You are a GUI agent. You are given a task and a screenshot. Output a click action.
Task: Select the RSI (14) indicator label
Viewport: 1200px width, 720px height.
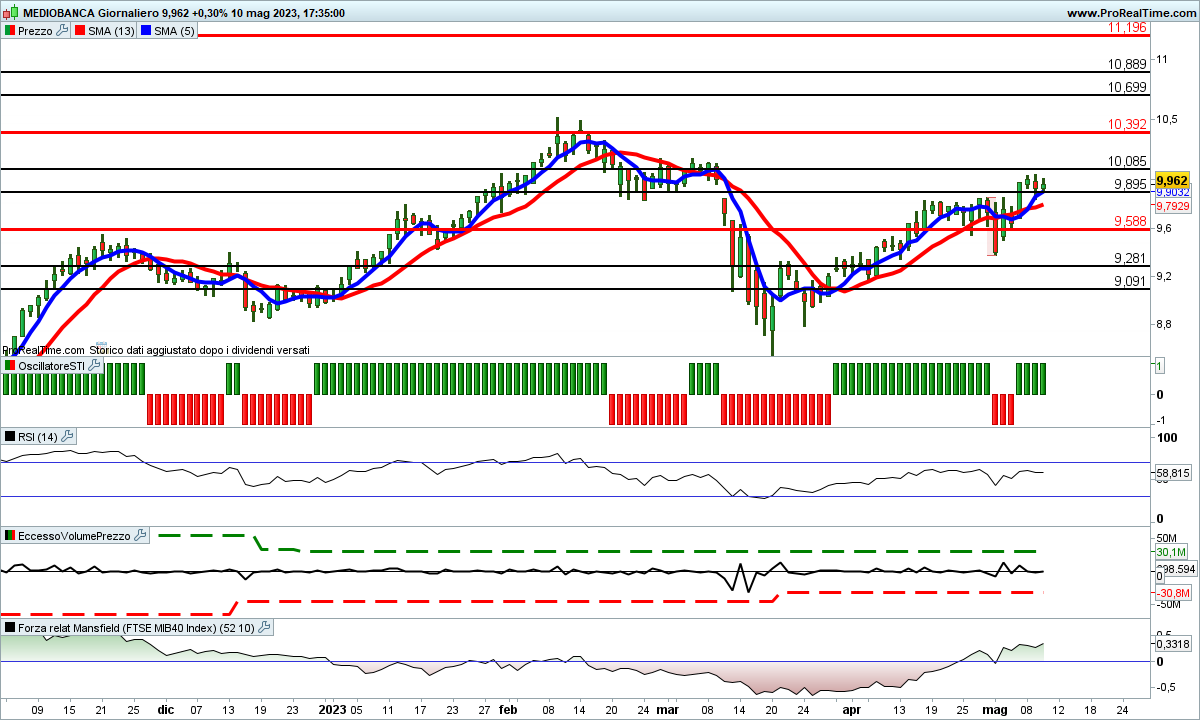(38, 436)
